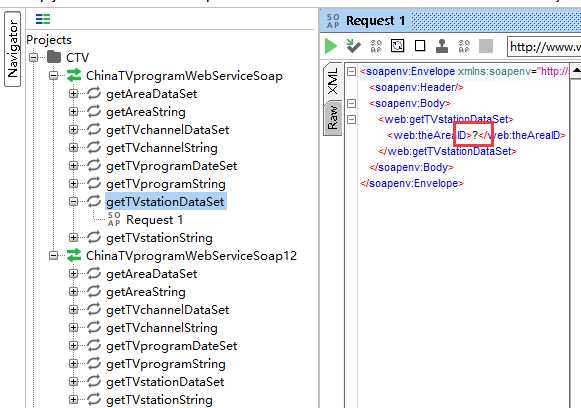Collapse the ChinaTVprogramWebServiceSoap interface node
Image resolution: width=581 pixels, height=408 pixels.
coord(54,76)
